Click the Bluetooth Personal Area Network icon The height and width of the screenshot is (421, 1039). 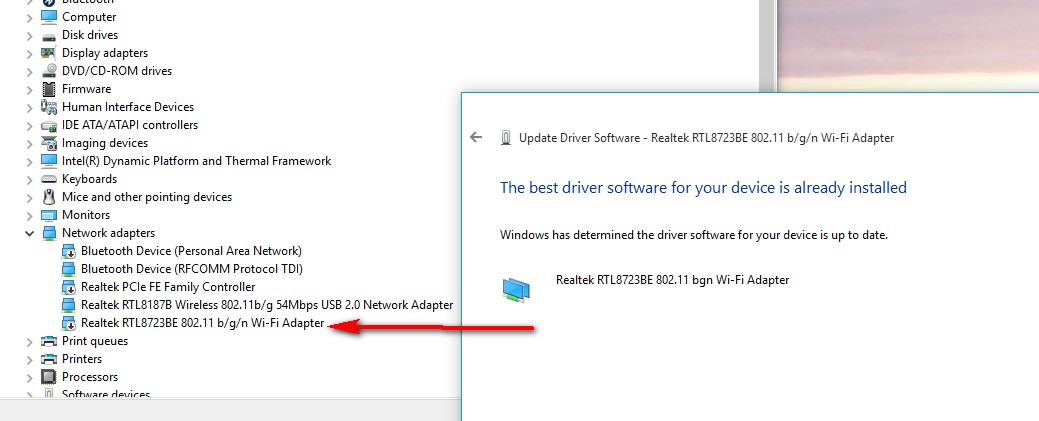68,251
